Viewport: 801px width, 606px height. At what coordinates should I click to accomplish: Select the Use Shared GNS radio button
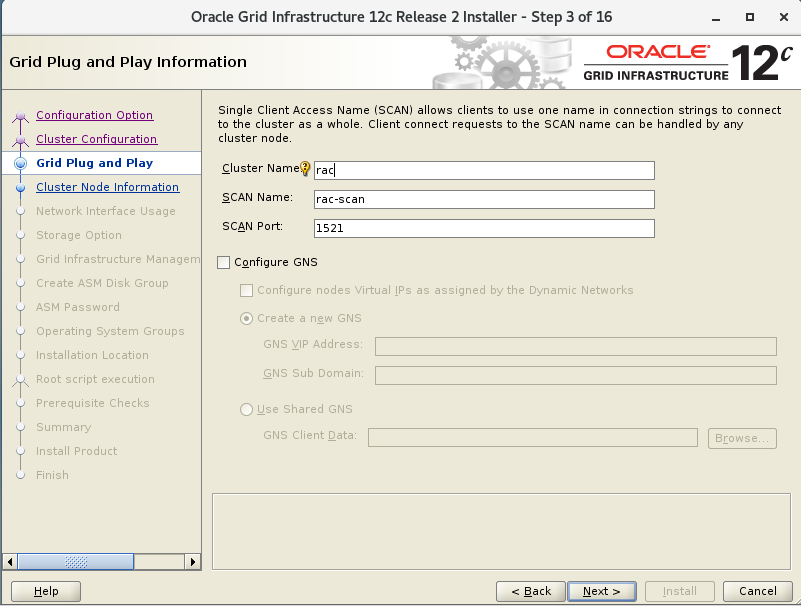[x=246, y=410]
